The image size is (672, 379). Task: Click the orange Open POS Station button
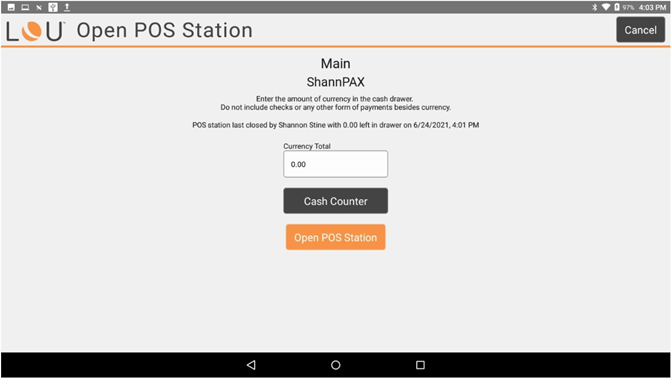coord(336,237)
